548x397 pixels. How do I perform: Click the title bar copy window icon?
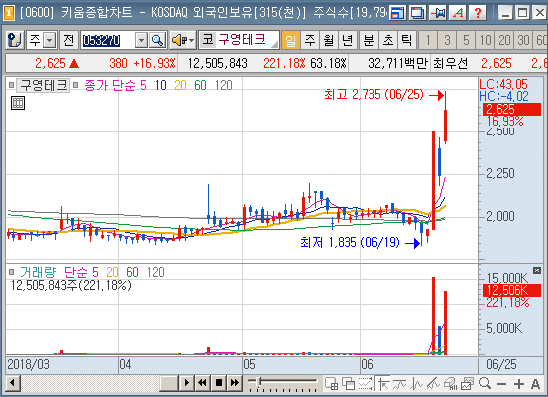coord(417,13)
